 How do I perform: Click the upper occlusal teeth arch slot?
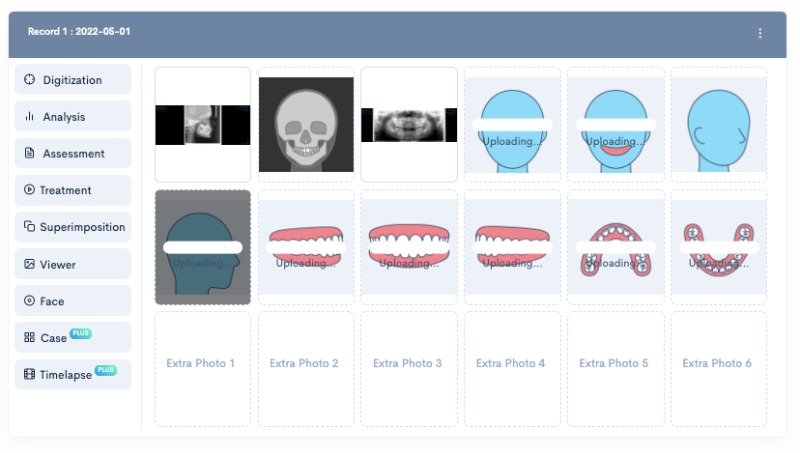click(615, 247)
